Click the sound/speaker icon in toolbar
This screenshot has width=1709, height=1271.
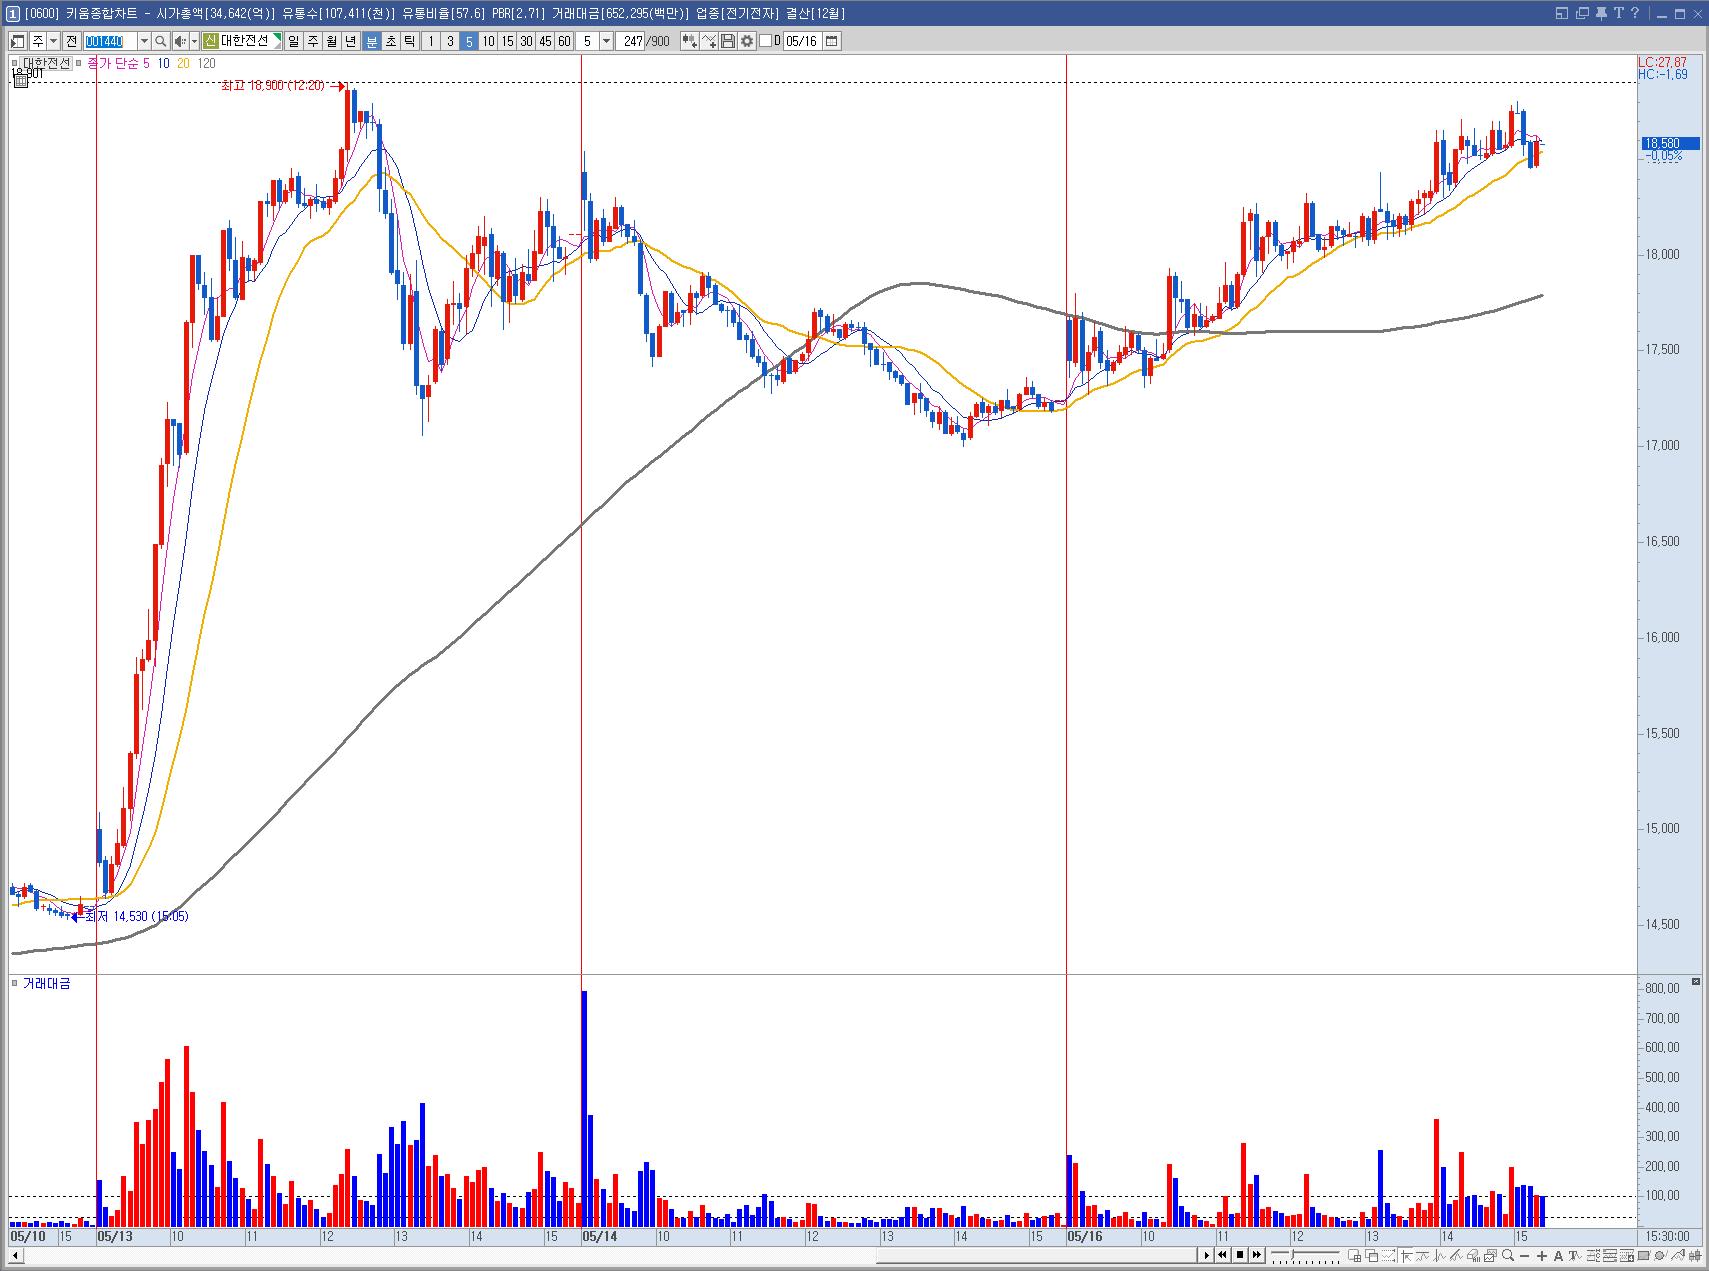180,41
